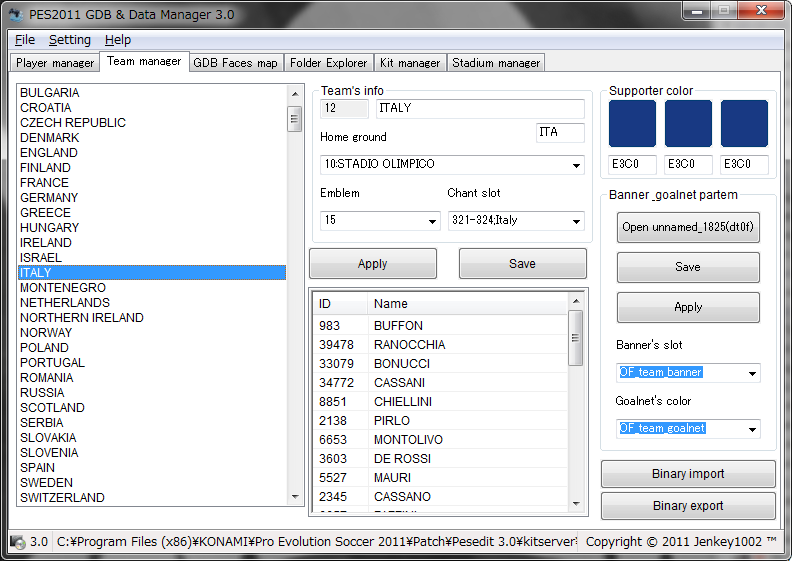The image size is (792, 561).
Task: Open the Setting menu
Action: click(70, 39)
